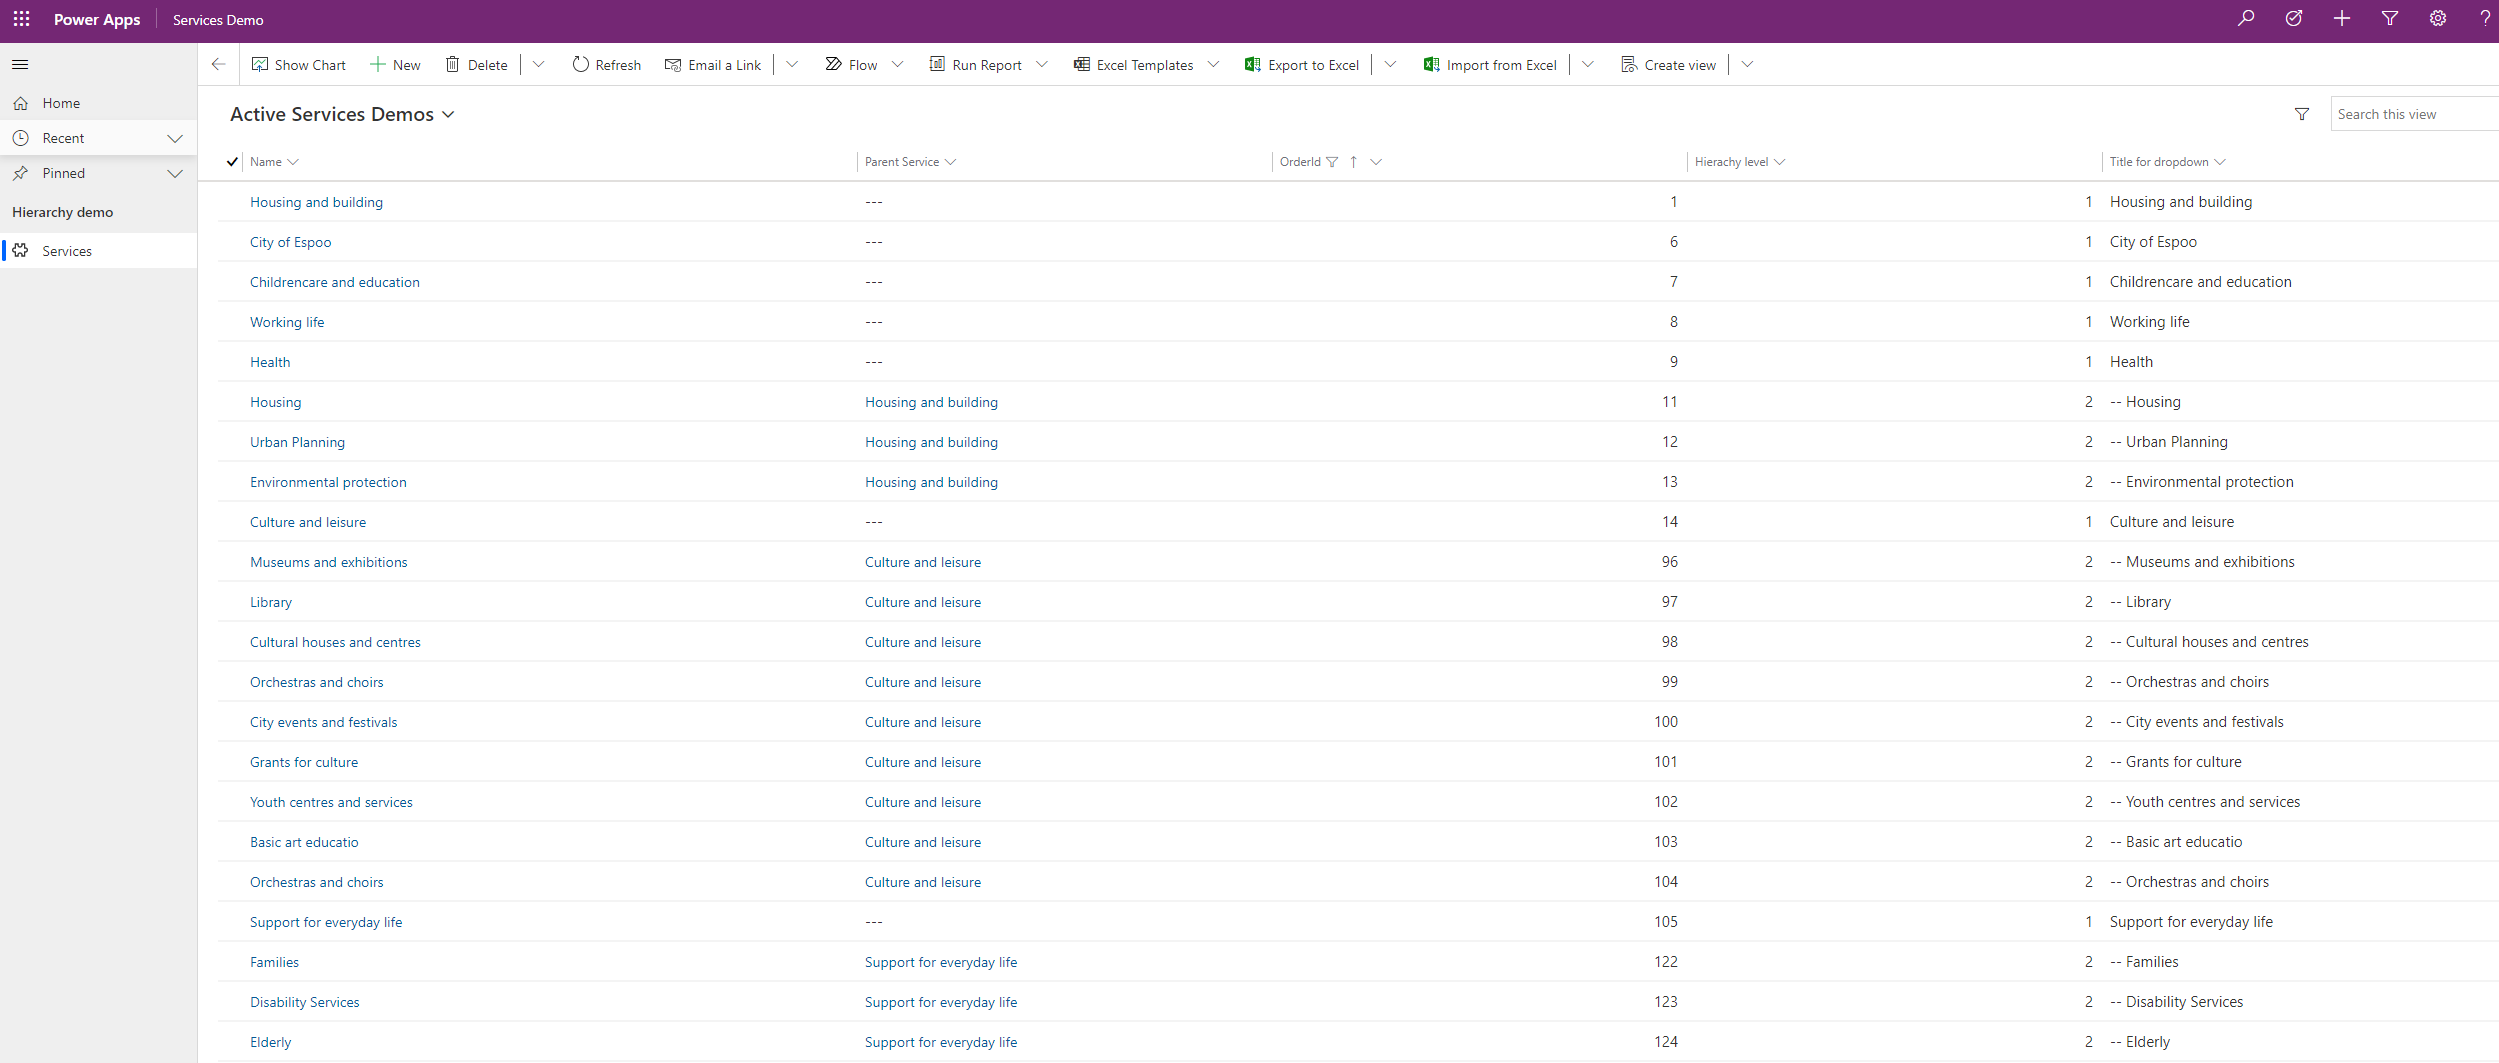The width and height of the screenshot is (2499, 1063).
Task: Open the Flow dropdown menu
Action: point(897,65)
